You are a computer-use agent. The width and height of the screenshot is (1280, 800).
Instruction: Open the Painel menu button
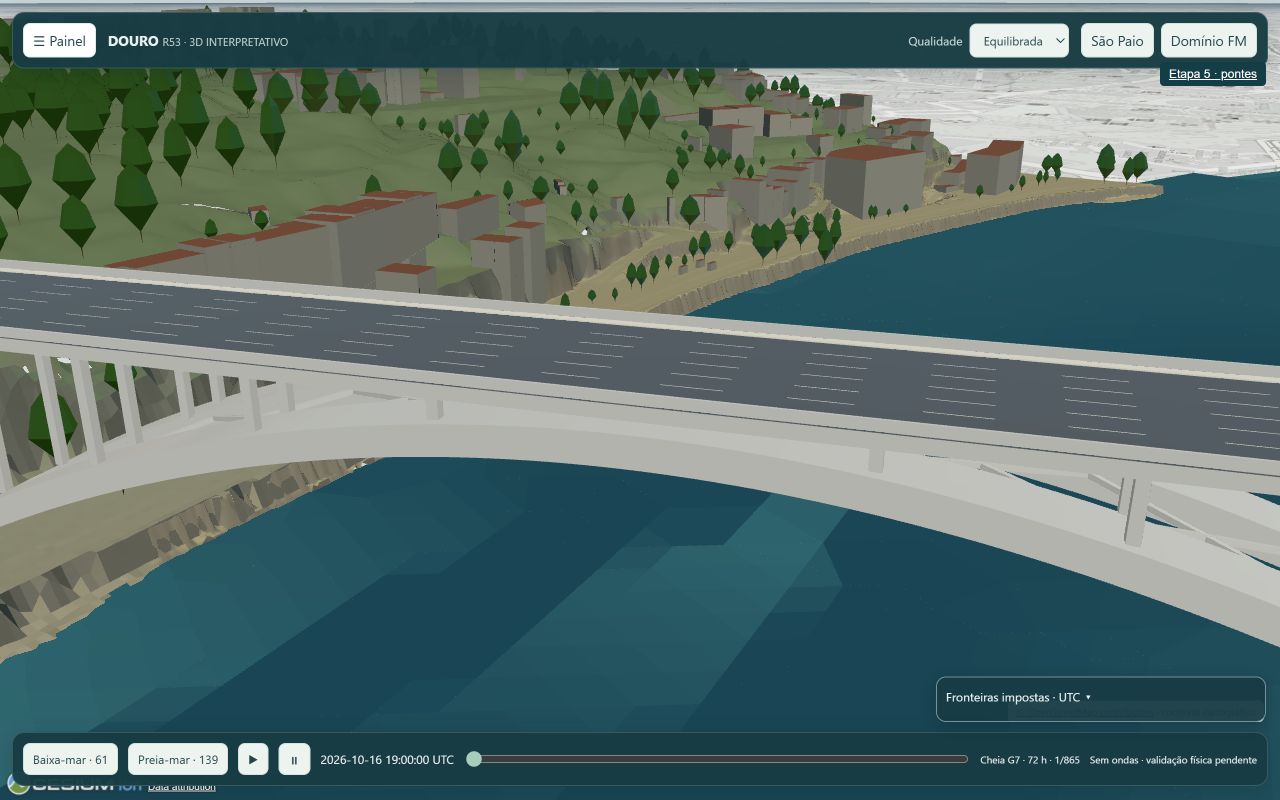point(59,41)
